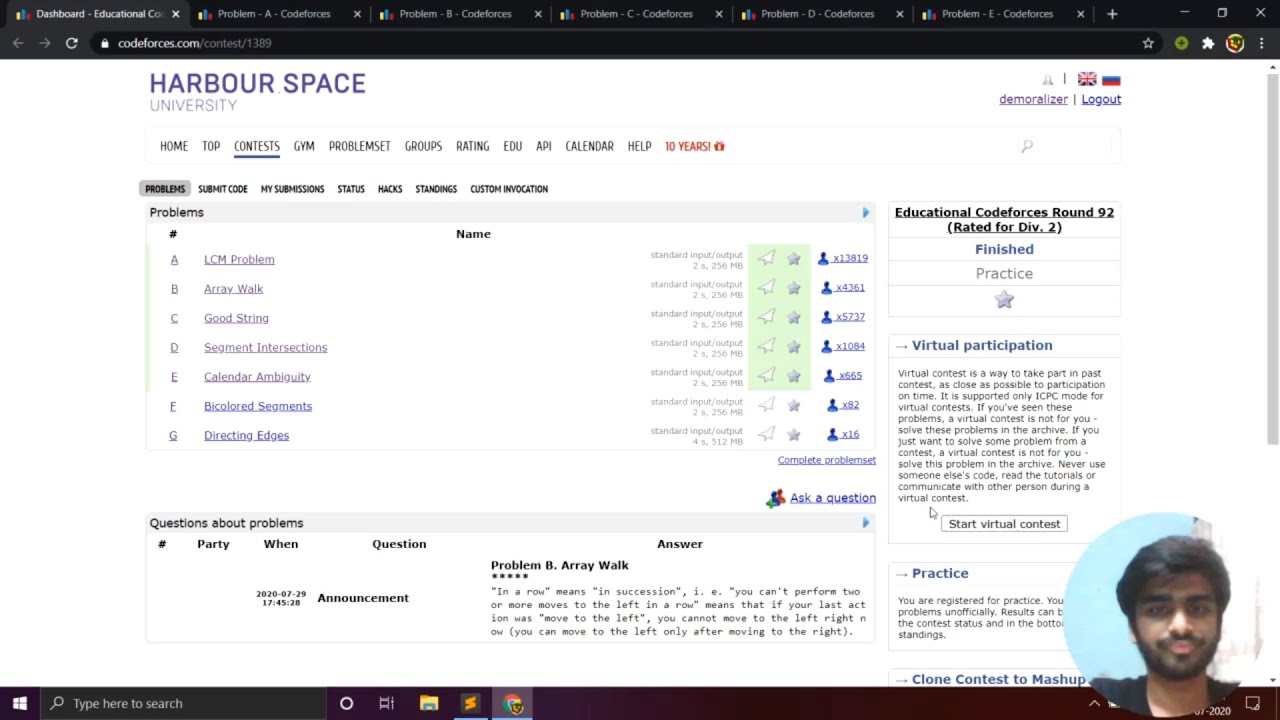The width and height of the screenshot is (1280, 720).
Task: Open solved count x16 for problem G
Action: point(843,434)
